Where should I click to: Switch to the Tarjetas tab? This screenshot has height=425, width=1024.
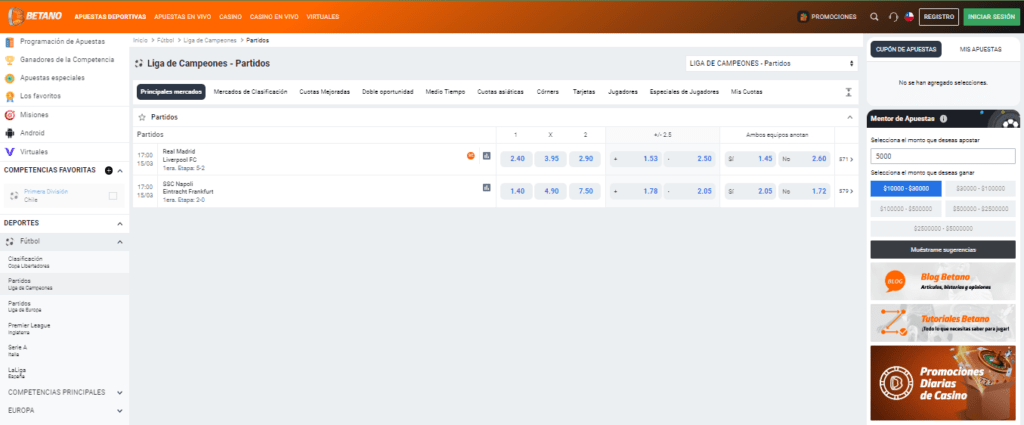[584, 92]
